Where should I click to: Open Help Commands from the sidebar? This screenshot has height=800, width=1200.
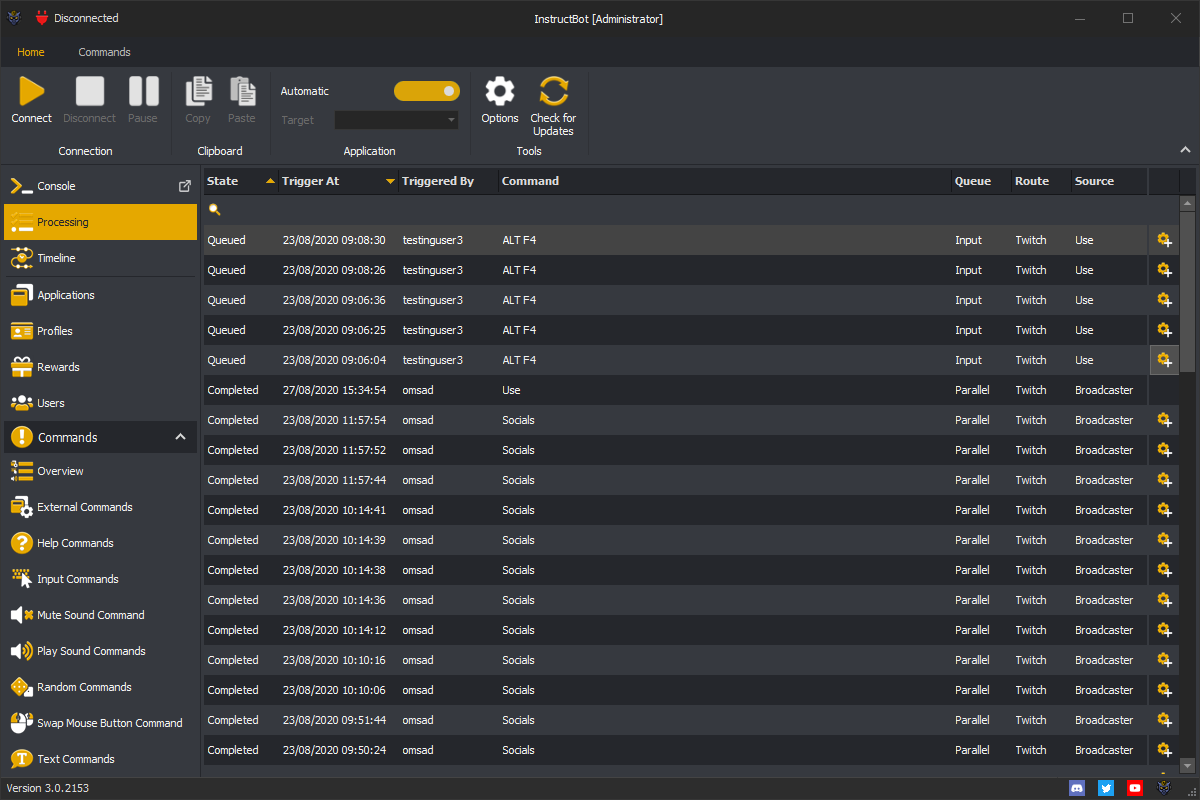pos(100,543)
